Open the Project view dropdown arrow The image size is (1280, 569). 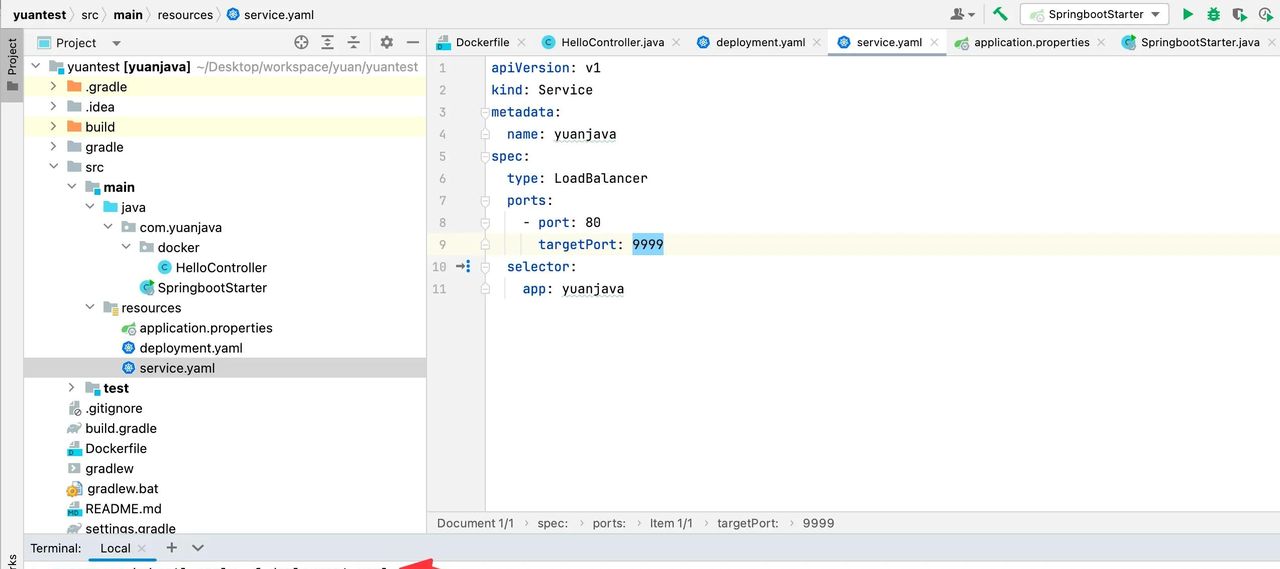point(116,43)
